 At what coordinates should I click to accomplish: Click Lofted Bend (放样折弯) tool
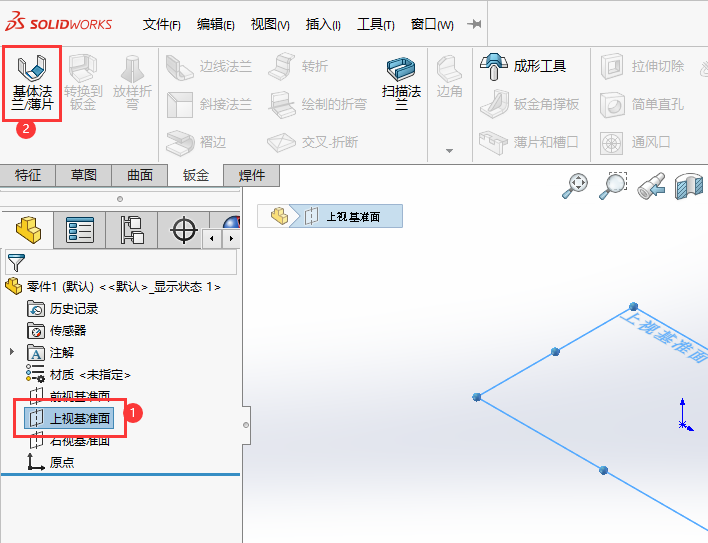[x=132, y=83]
